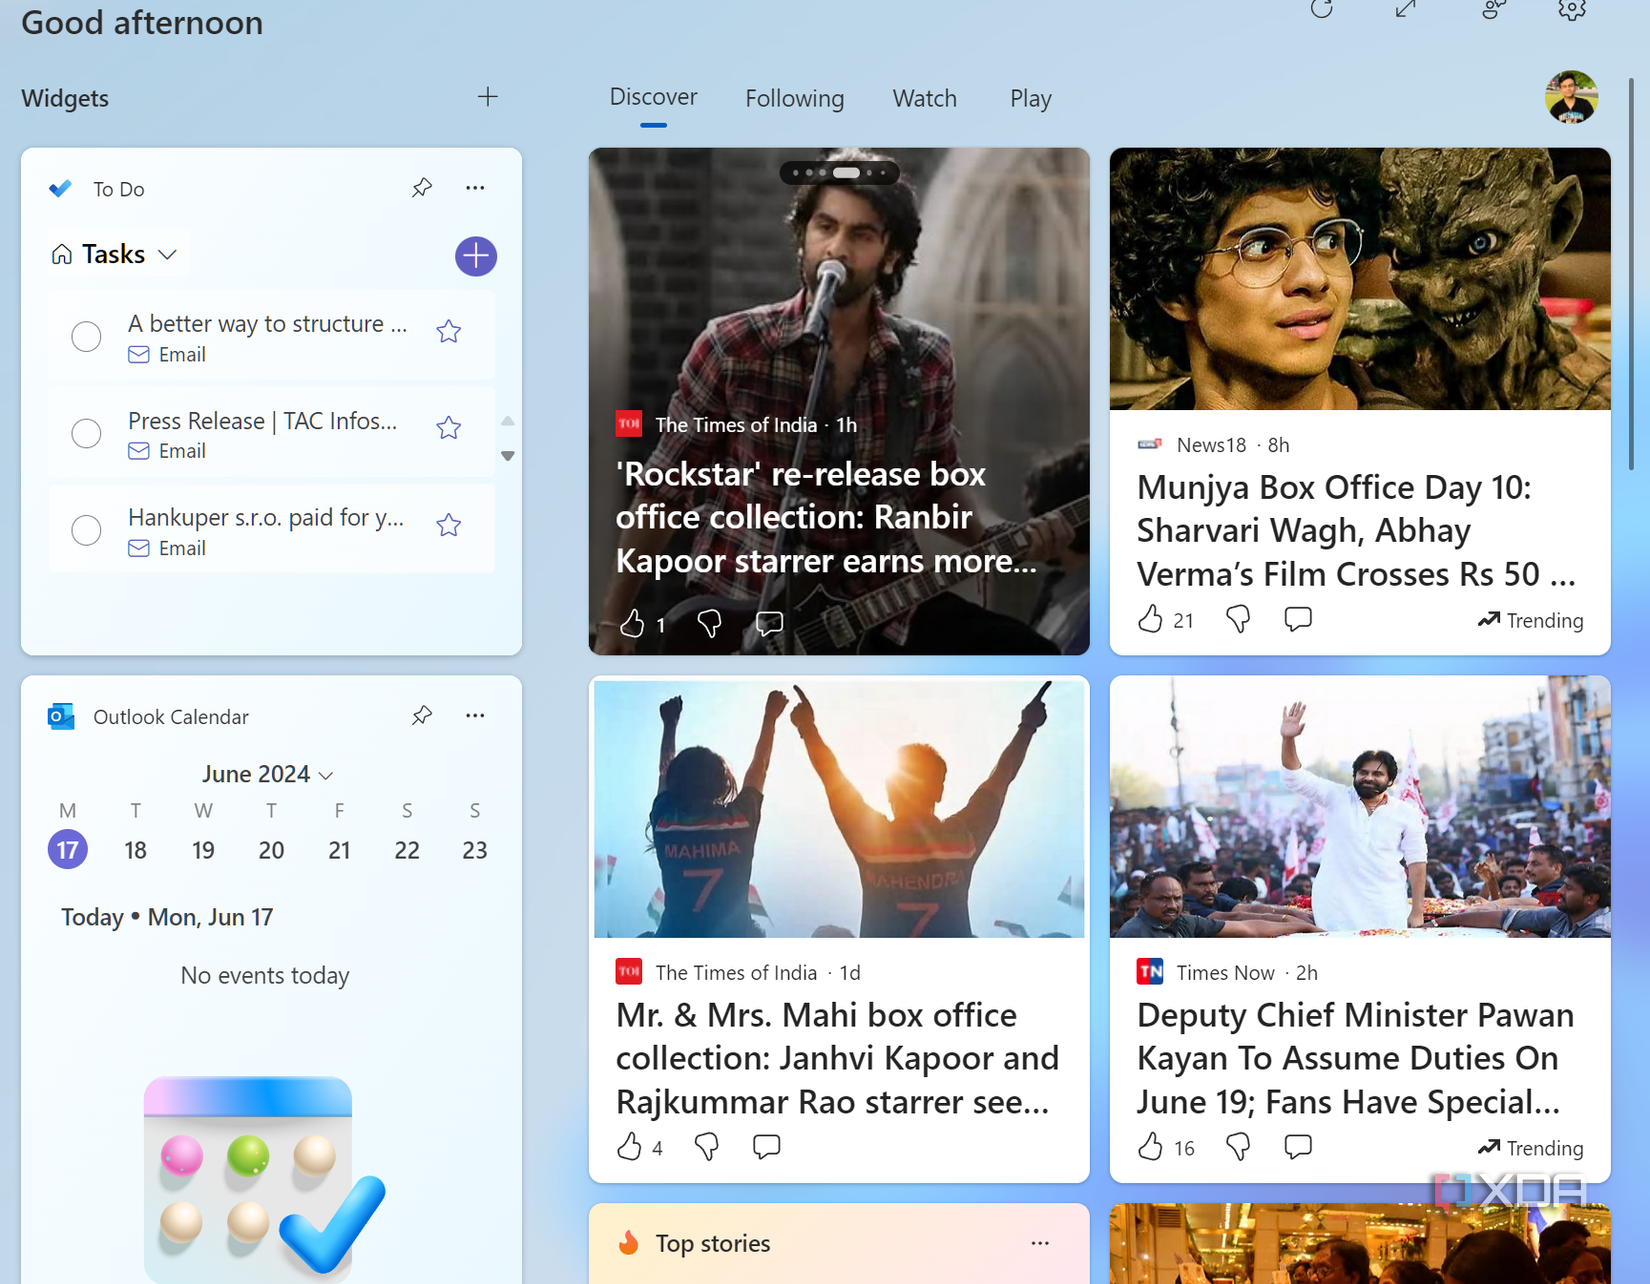Like the Rockstar re-release article

pyautogui.click(x=634, y=622)
